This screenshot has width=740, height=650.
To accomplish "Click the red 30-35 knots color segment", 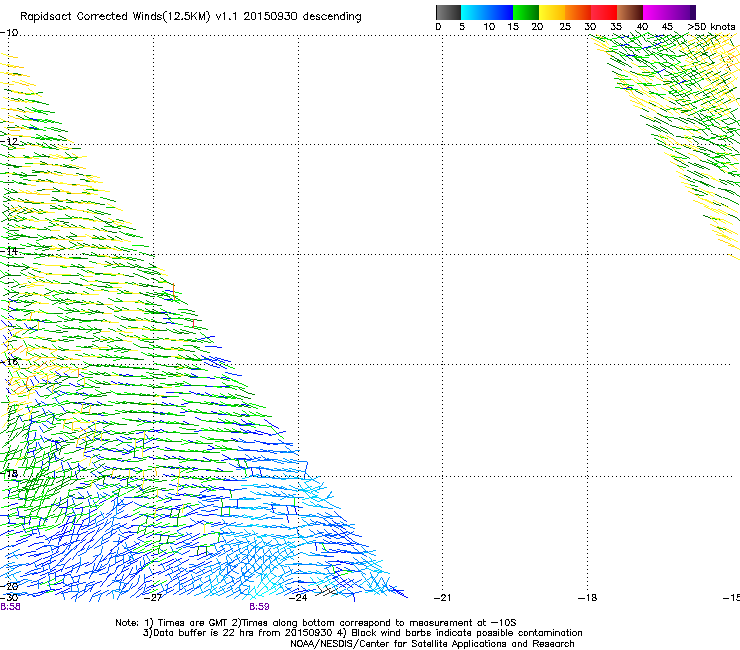I will [604, 12].
